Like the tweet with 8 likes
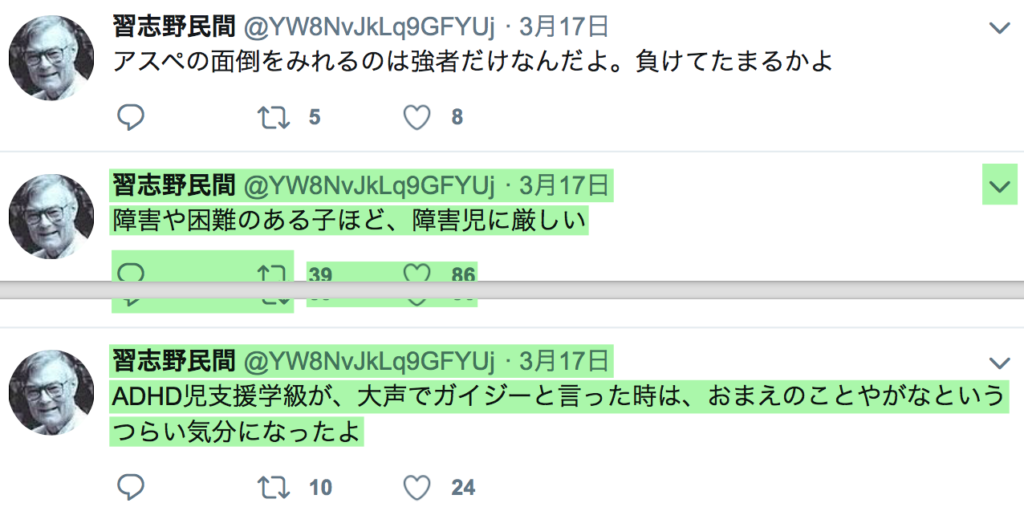This screenshot has height=507, width=1024. pyautogui.click(x=417, y=118)
